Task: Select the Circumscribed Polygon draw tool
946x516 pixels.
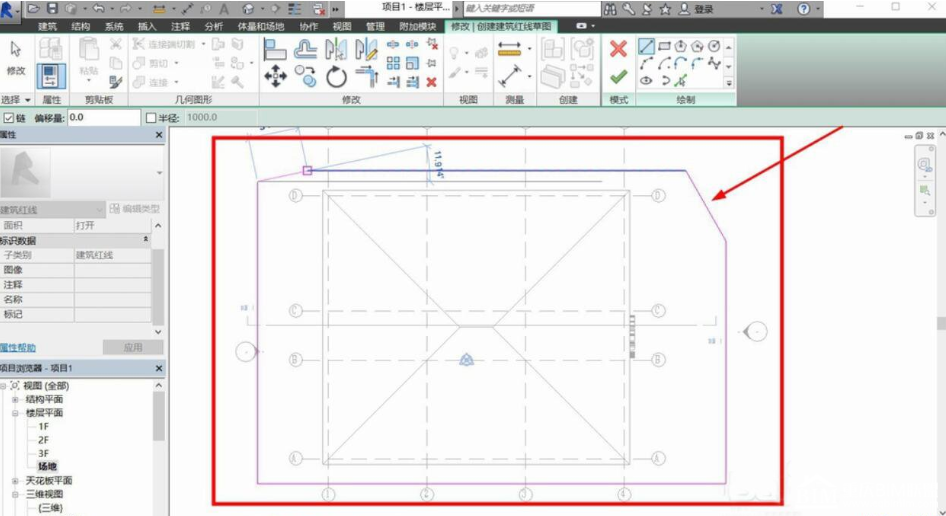Action: click(x=697, y=46)
